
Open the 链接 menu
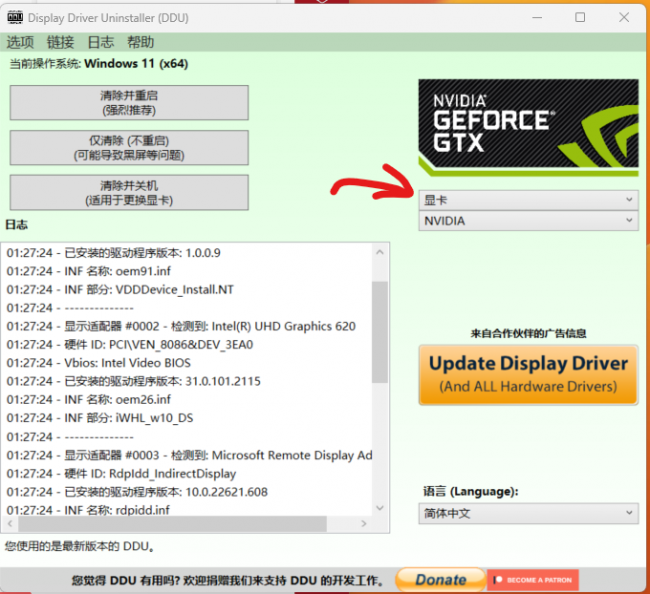61,42
